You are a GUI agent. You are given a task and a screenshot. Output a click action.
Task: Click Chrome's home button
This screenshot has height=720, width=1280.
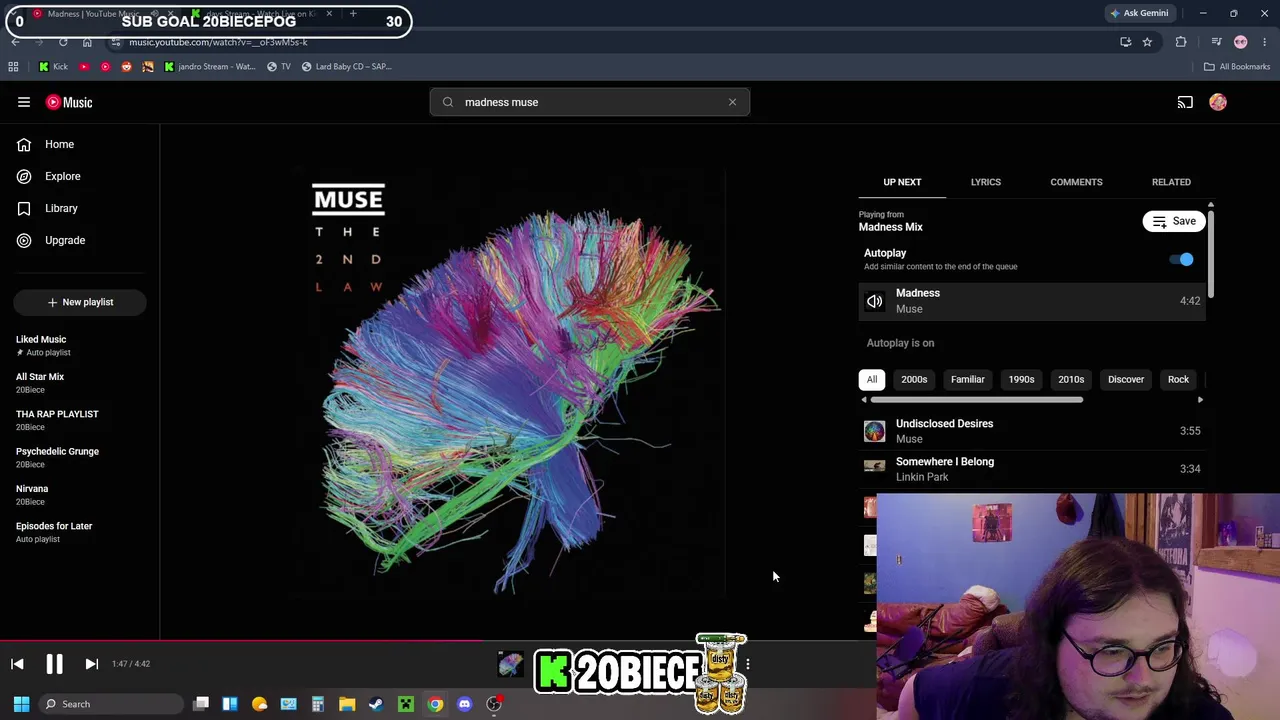87,42
